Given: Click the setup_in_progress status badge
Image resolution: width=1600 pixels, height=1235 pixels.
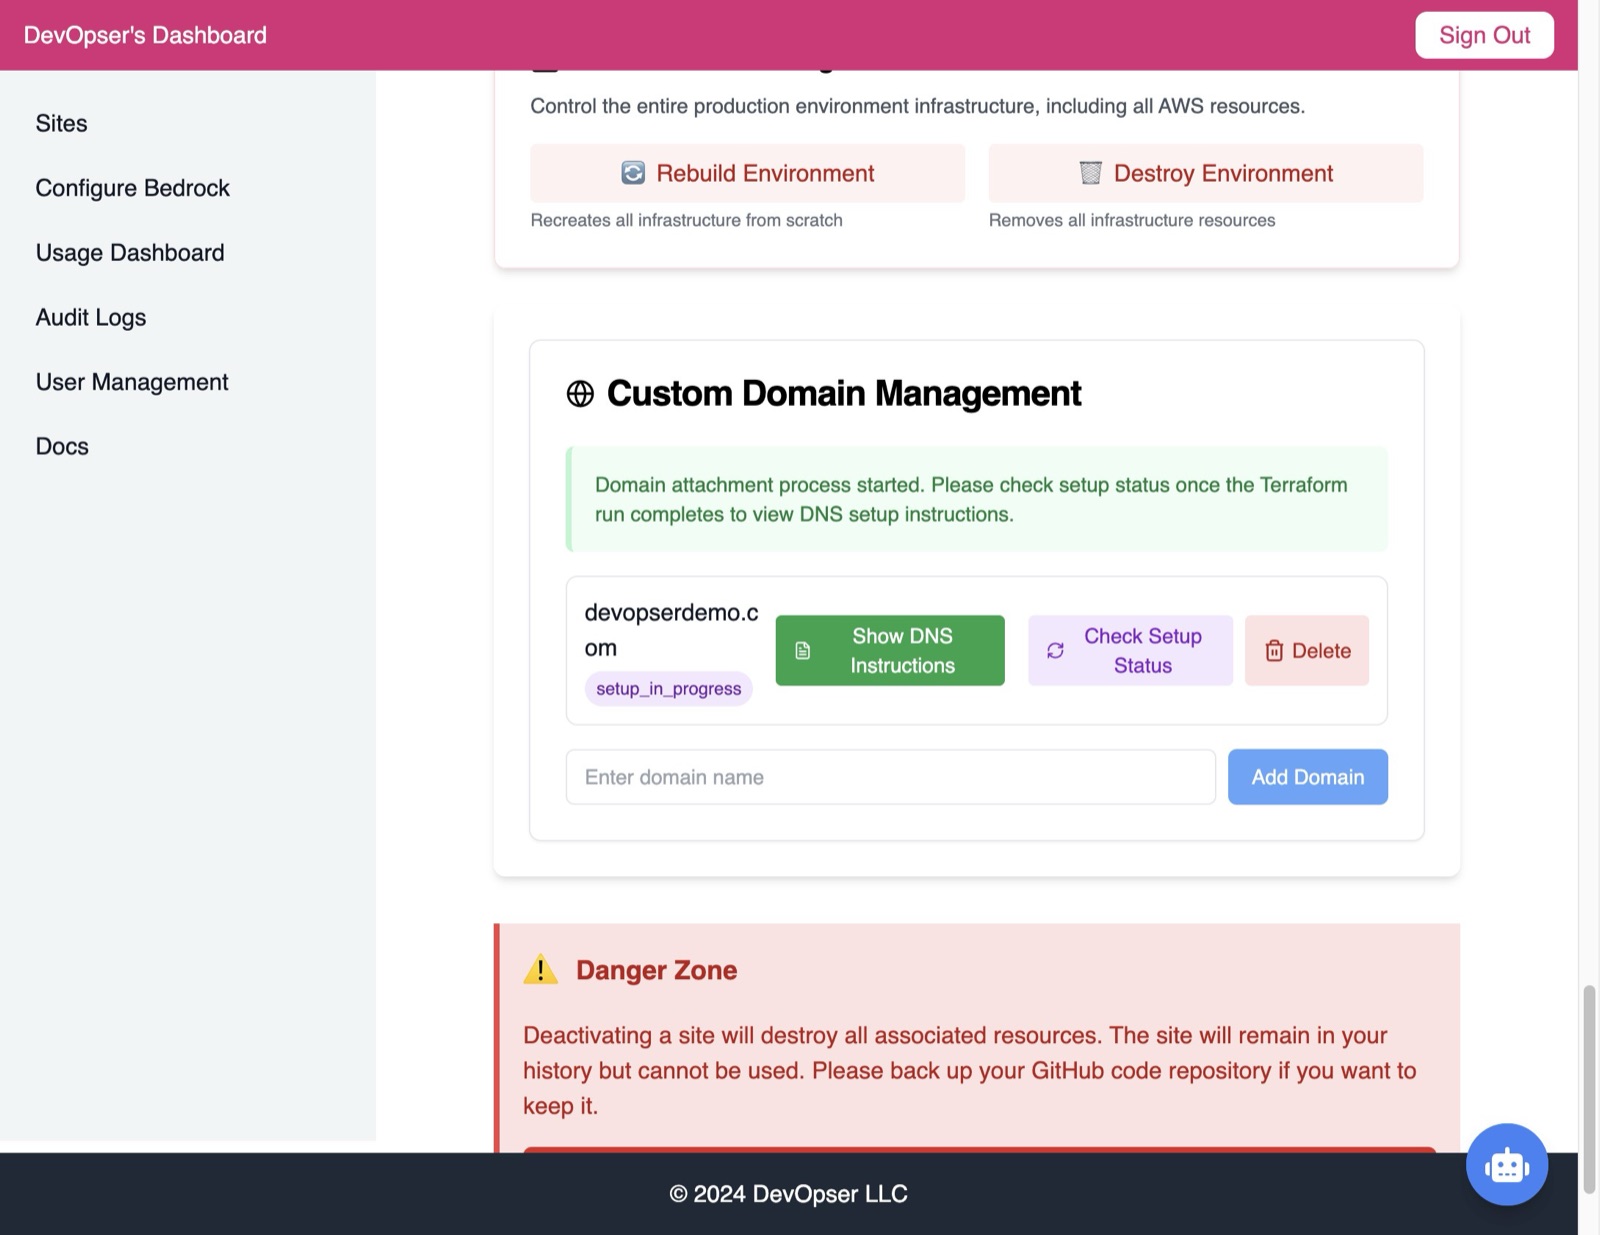Looking at the screenshot, I should [x=668, y=689].
